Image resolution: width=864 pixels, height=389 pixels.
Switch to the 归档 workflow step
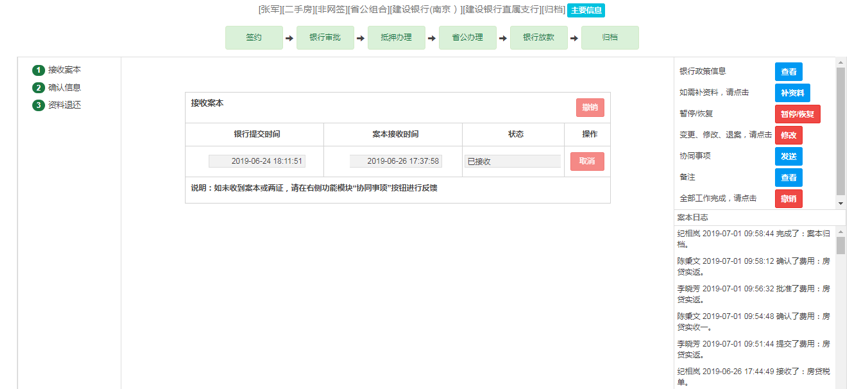(610, 38)
